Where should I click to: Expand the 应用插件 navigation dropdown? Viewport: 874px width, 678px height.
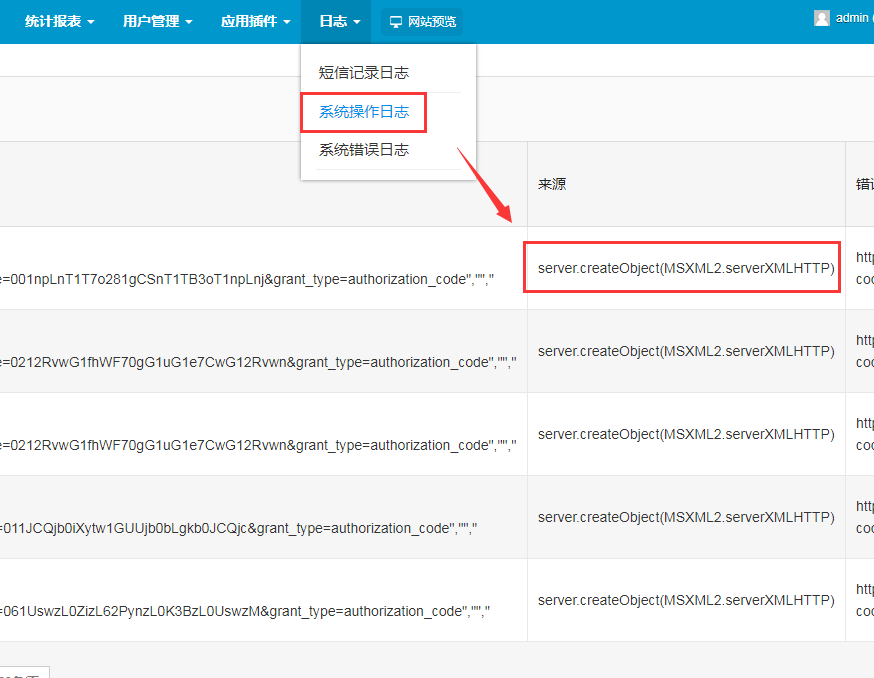pos(256,21)
